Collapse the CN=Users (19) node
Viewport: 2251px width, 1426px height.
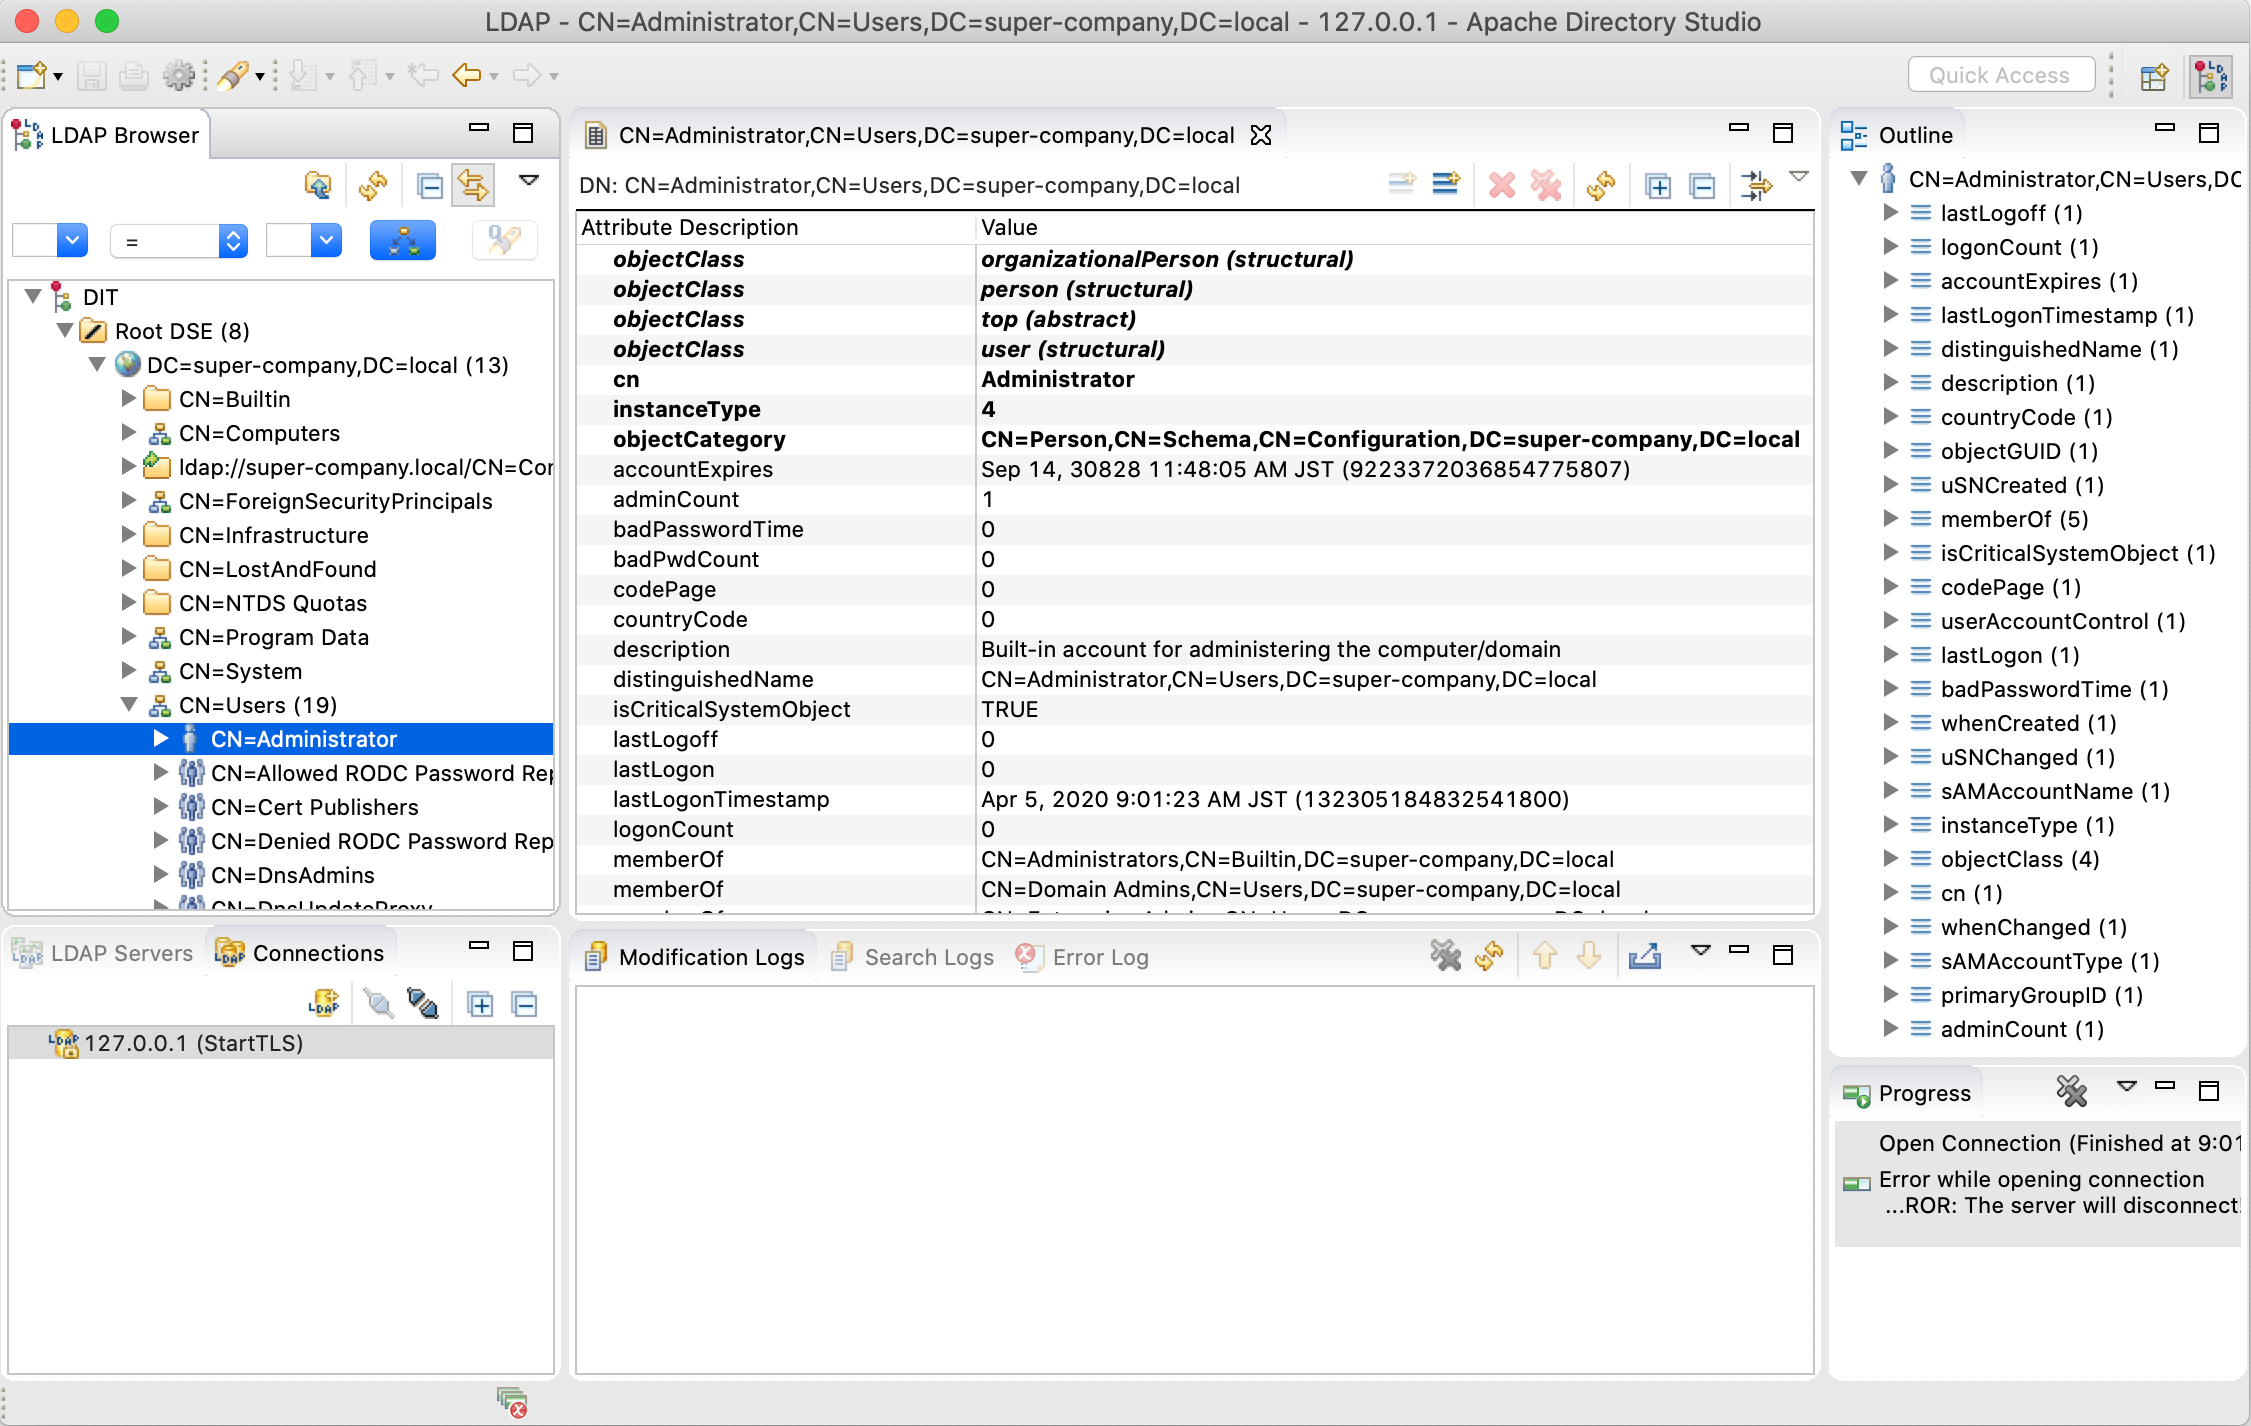[129, 705]
